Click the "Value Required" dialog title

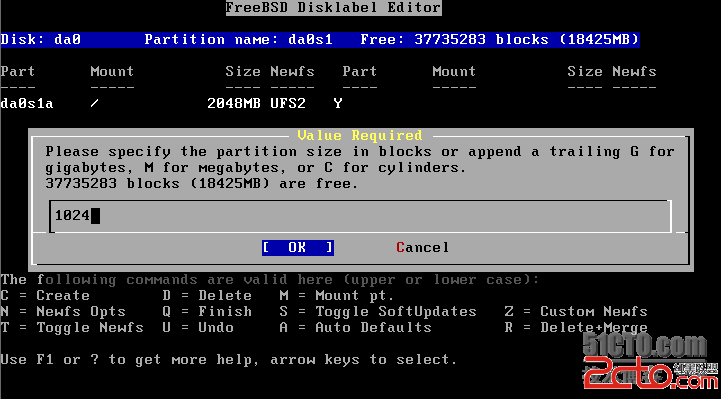pyautogui.click(x=360, y=136)
